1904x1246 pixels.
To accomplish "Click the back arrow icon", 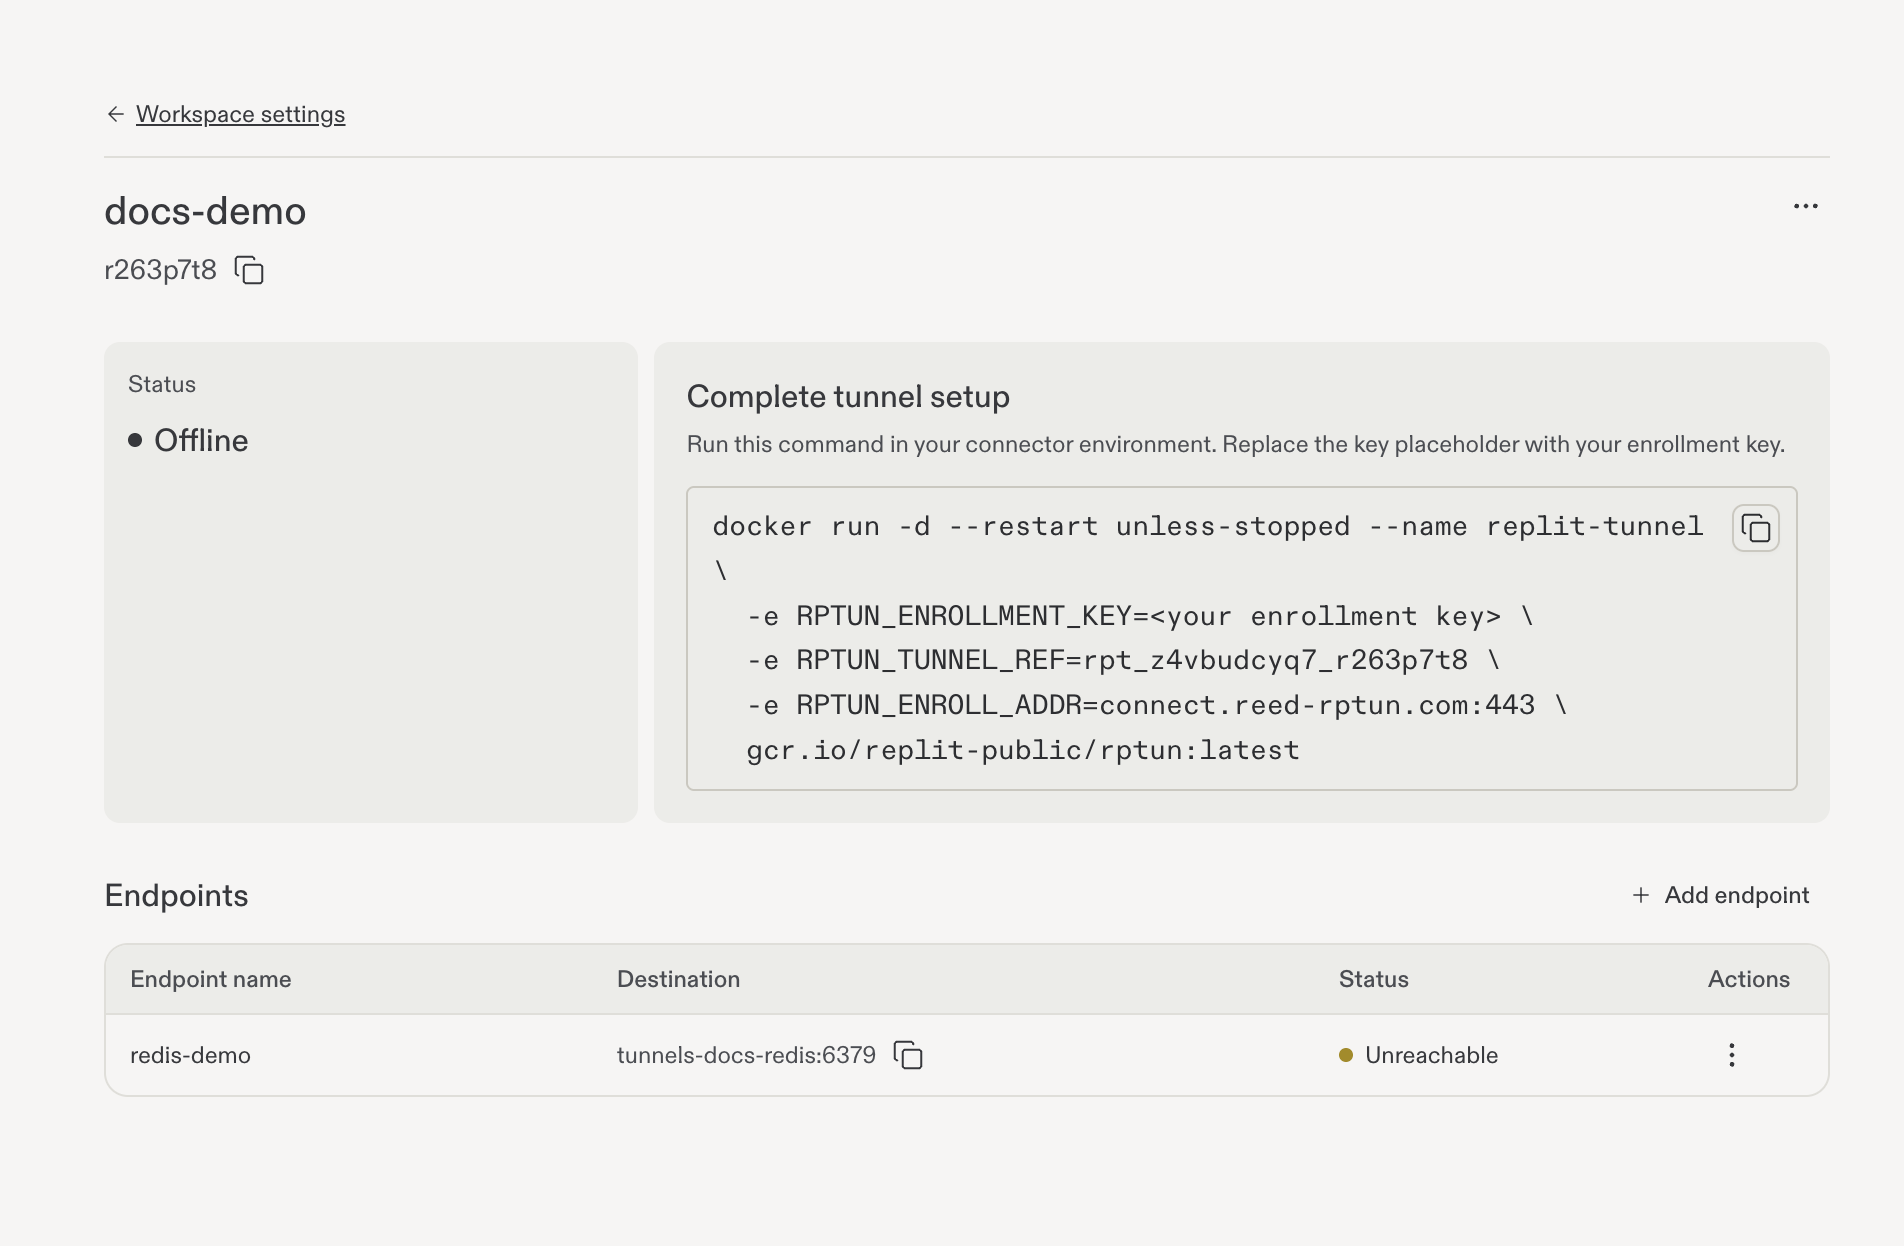I will (116, 114).
